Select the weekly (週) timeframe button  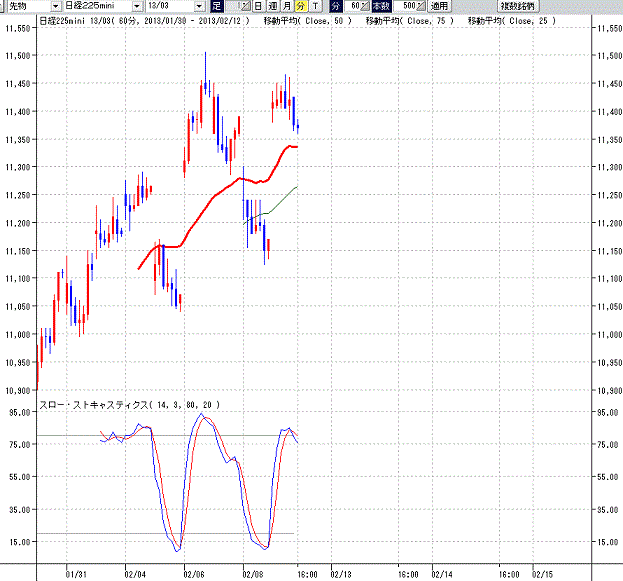coord(273,6)
